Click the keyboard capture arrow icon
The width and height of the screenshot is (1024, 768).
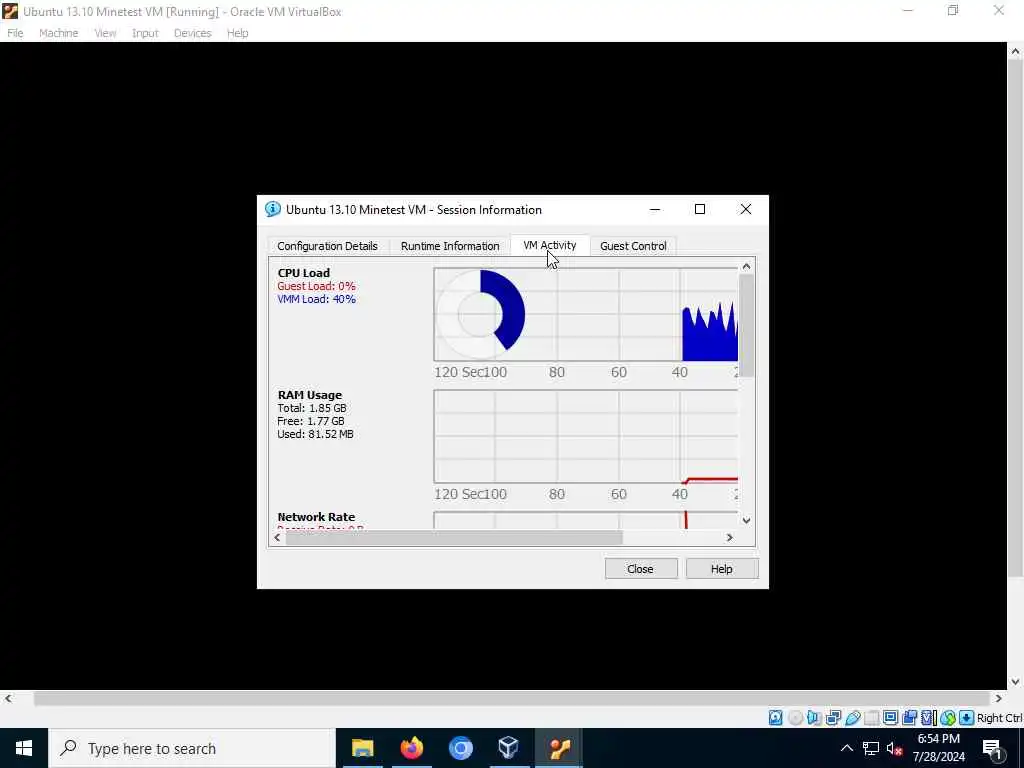967,718
